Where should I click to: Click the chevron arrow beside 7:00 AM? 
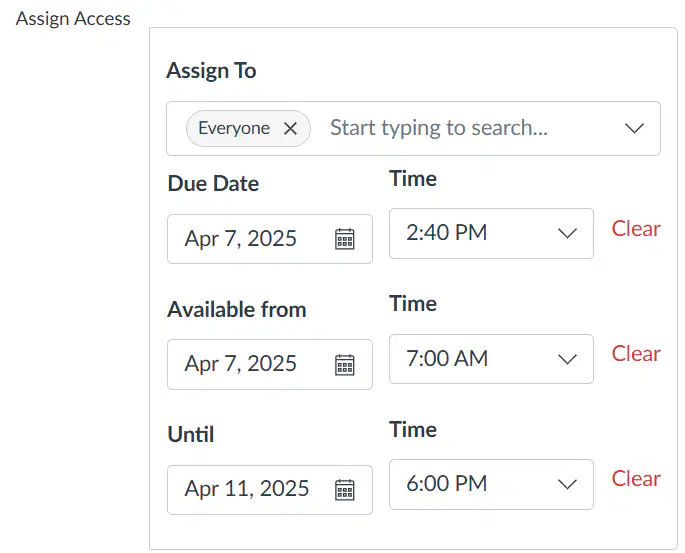pos(567,359)
